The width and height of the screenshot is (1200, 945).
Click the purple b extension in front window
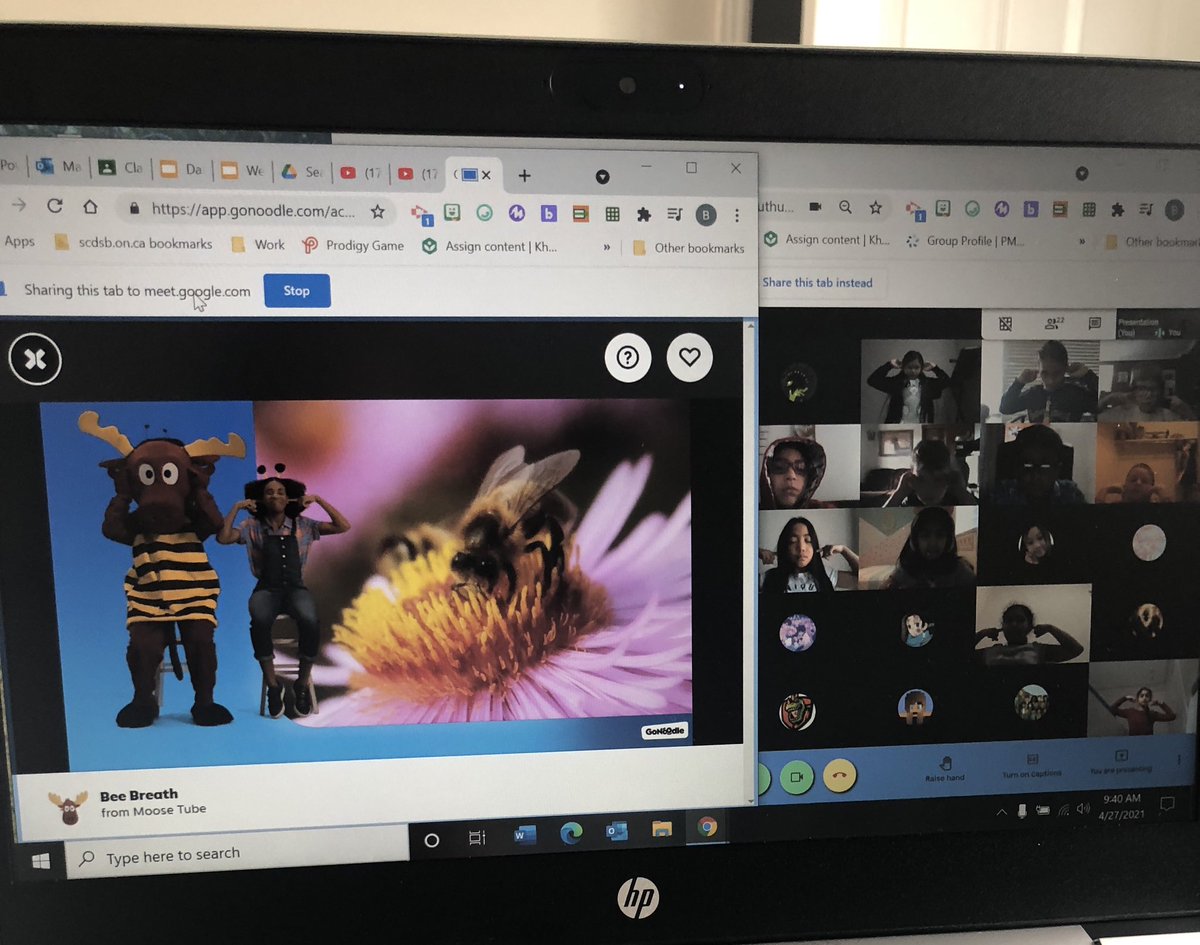[x=548, y=213]
